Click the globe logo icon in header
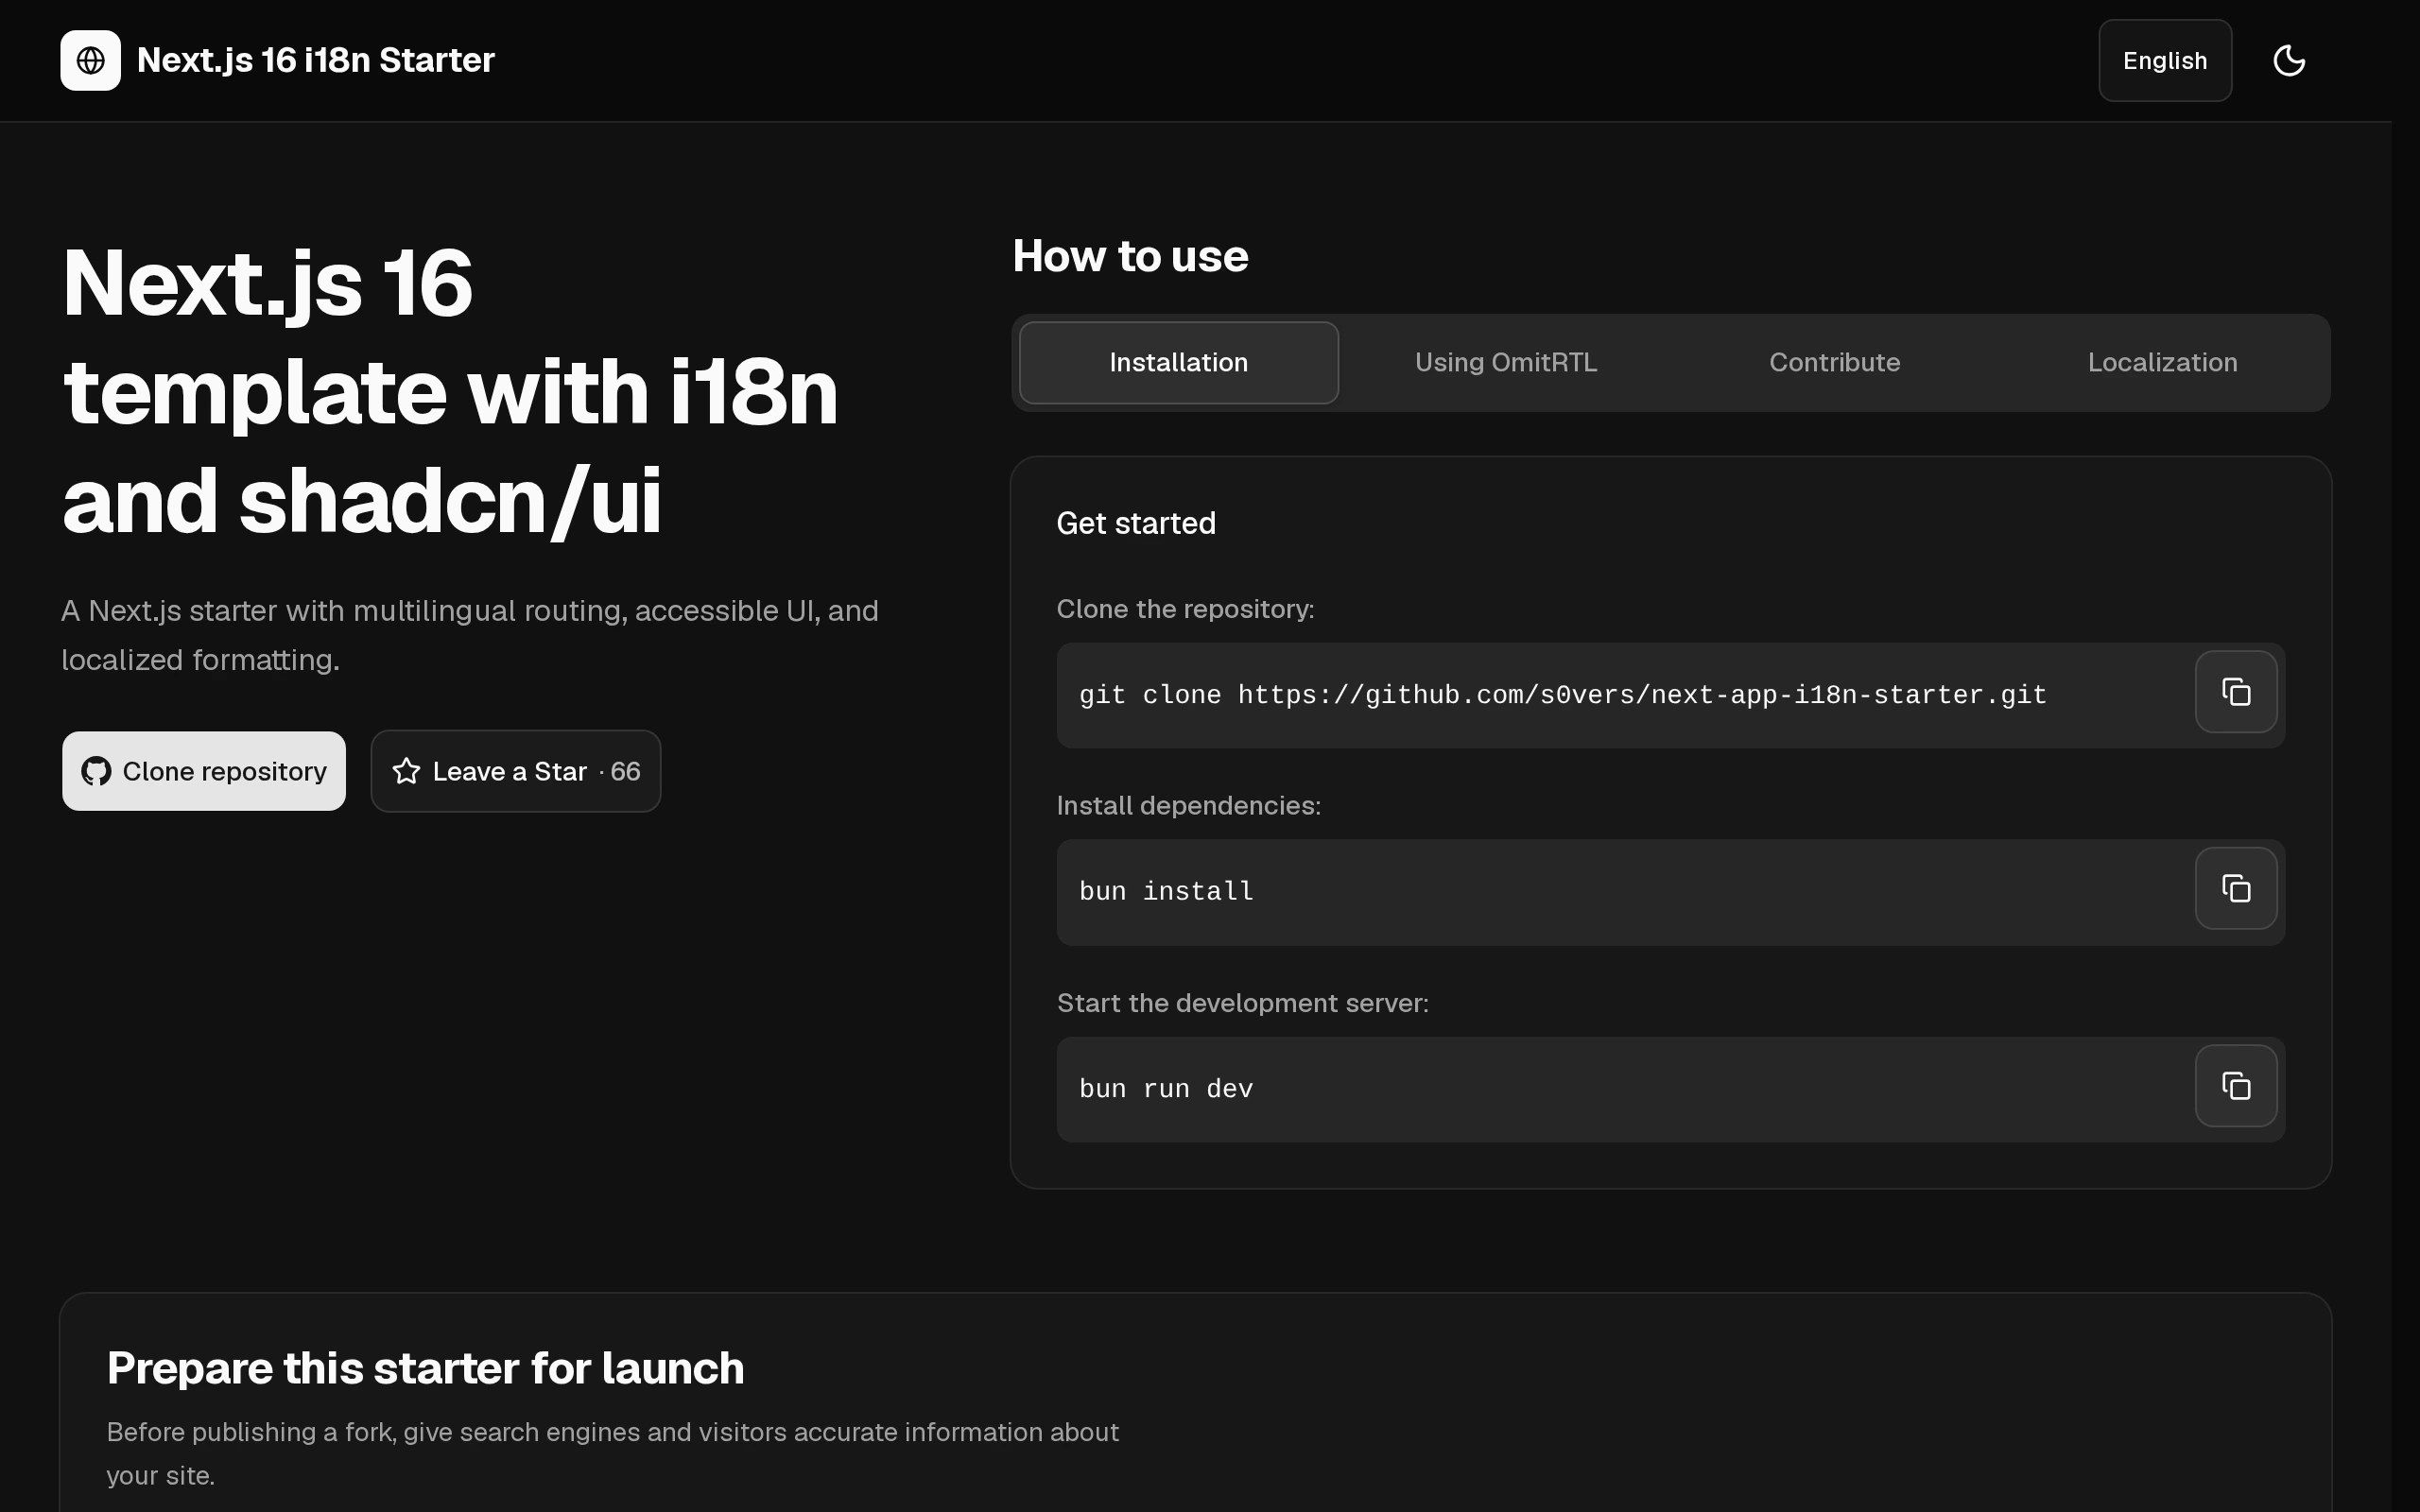 tap(90, 60)
